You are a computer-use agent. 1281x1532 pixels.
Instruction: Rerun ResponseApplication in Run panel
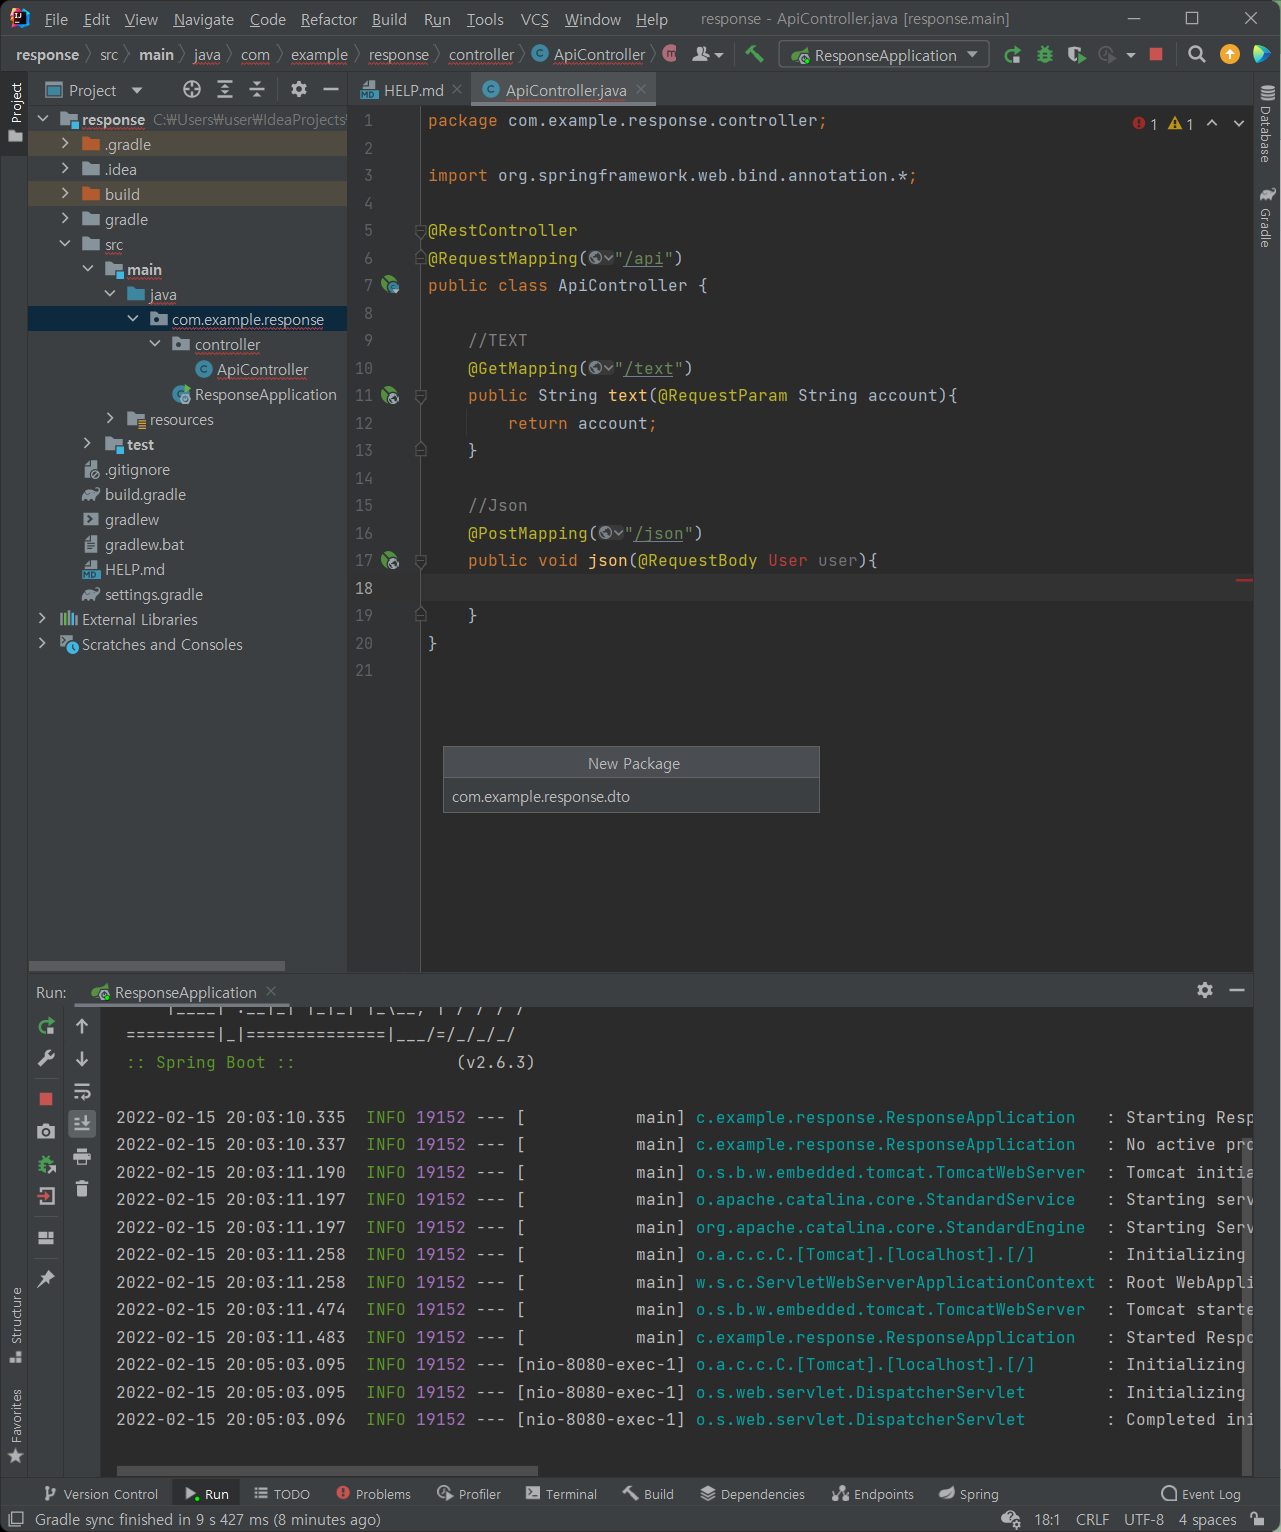click(46, 1026)
